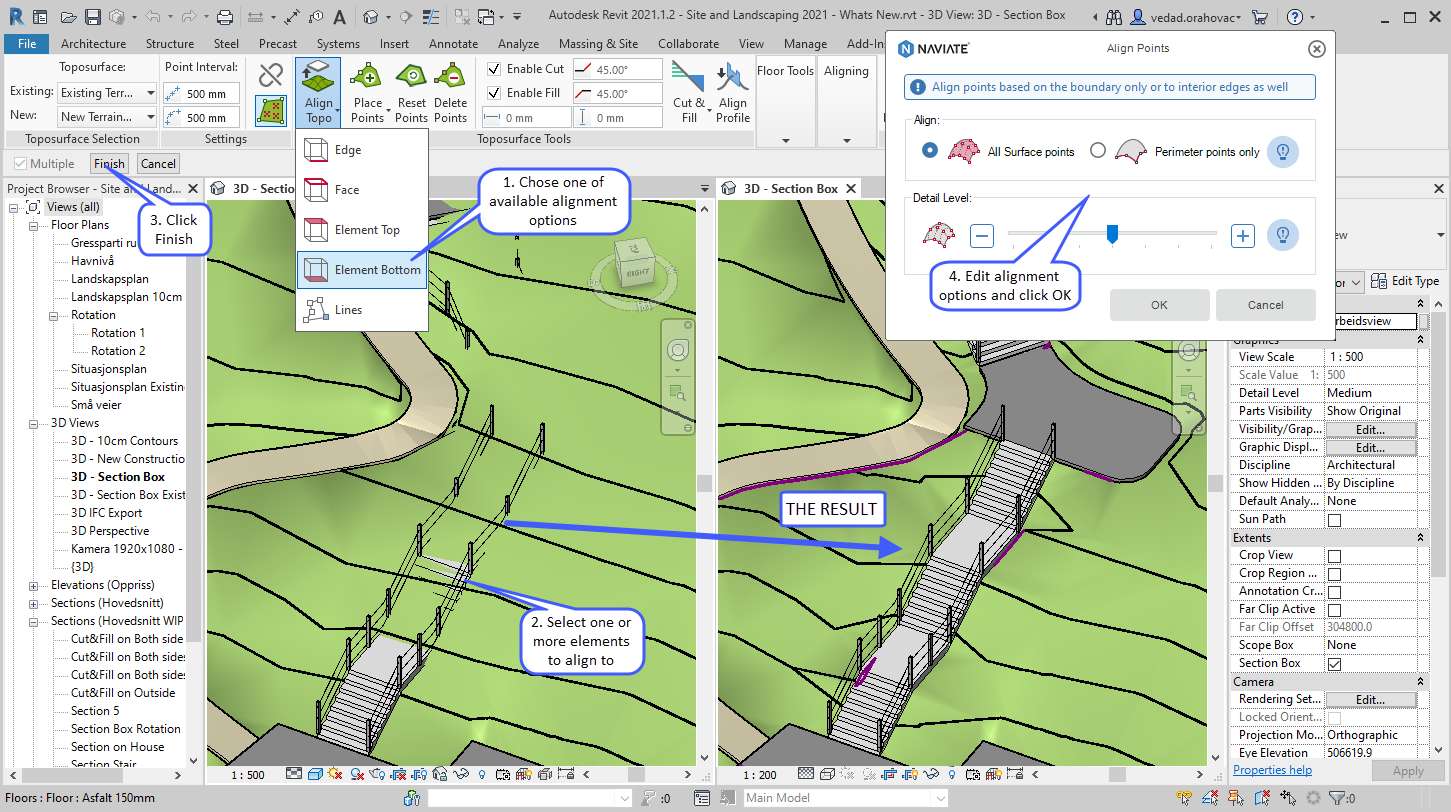Toggle the Crop View checkbox
This screenshot has width=1451, height=812.
[x=1334, y=556]
